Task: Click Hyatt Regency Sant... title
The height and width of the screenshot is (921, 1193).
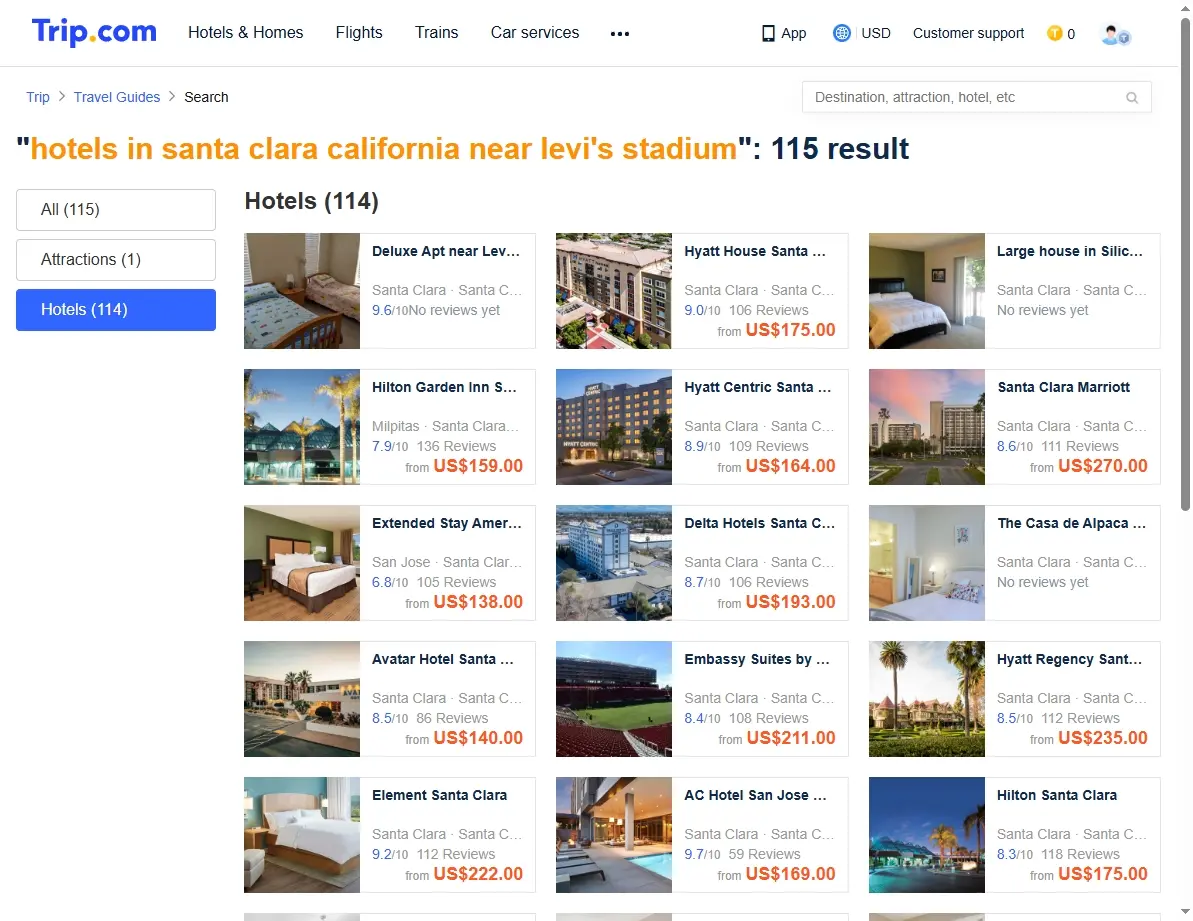Action: [x=1069, y=660]
